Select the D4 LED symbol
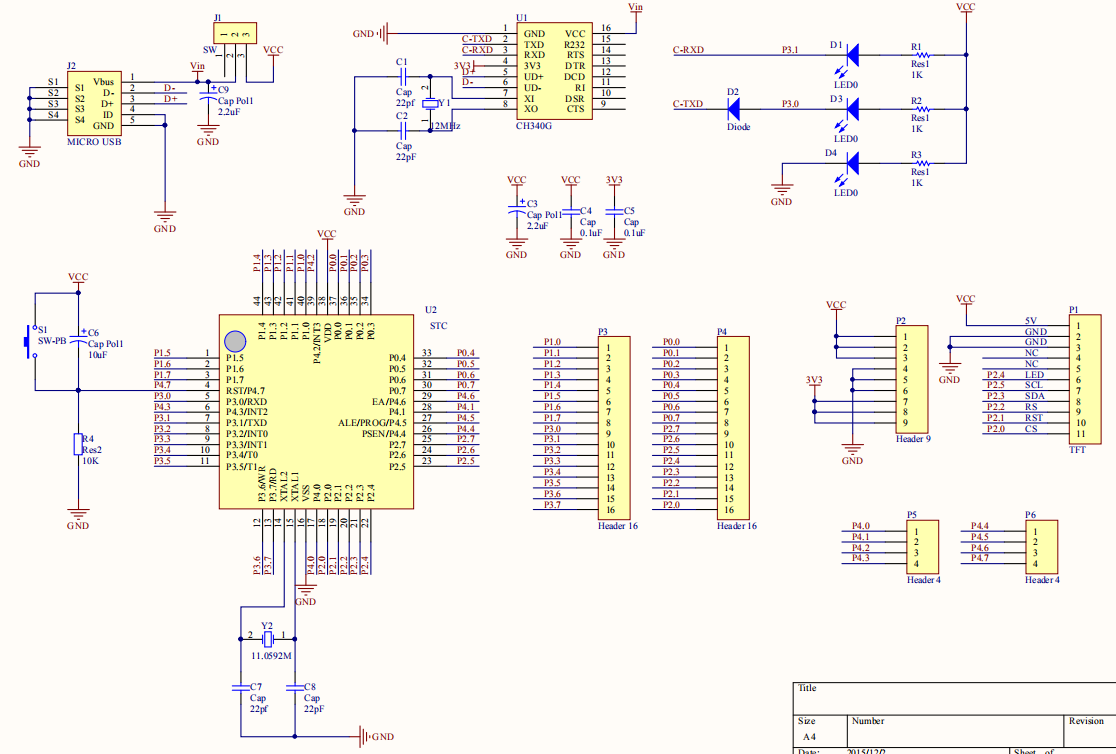The width and height of the screenshot is (1116, 754). point(852,163)
